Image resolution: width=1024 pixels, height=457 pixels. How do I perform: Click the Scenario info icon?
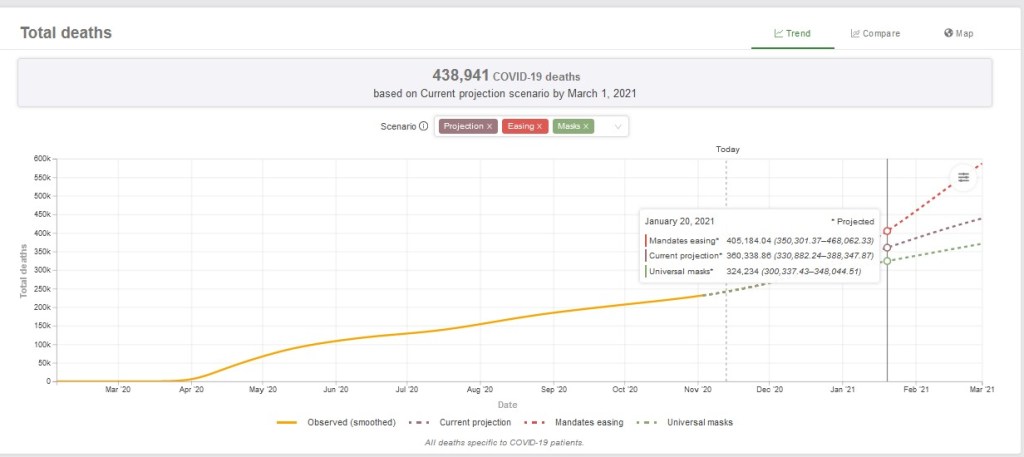point(423,127)
